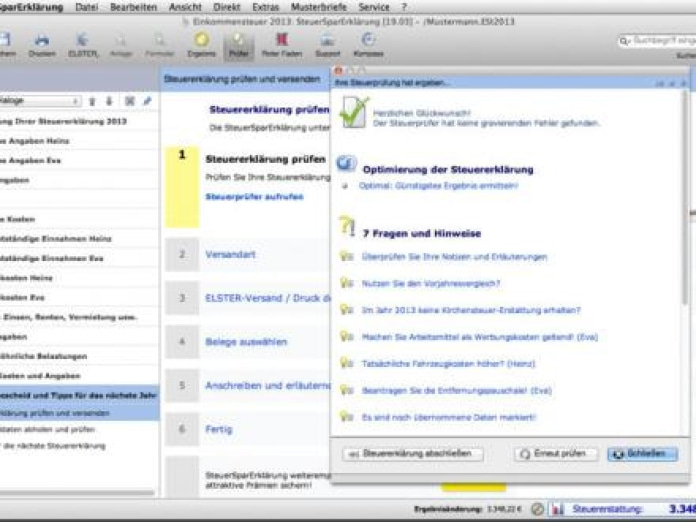This screenshot has width=696, height=522.
Task: Click Tatsächliche Fahrzeugkosten höher? (Heinz) hint
Action: pos(448,364)
